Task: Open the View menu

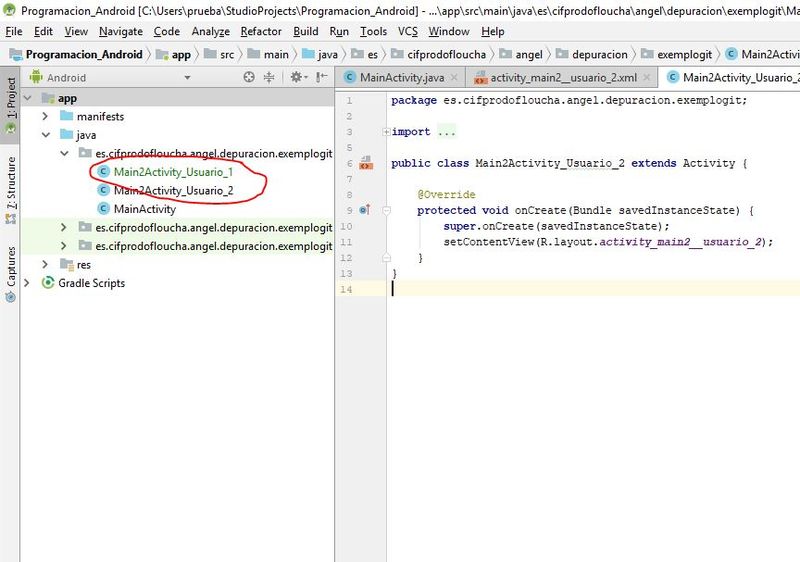Action: tap(76, 32)
